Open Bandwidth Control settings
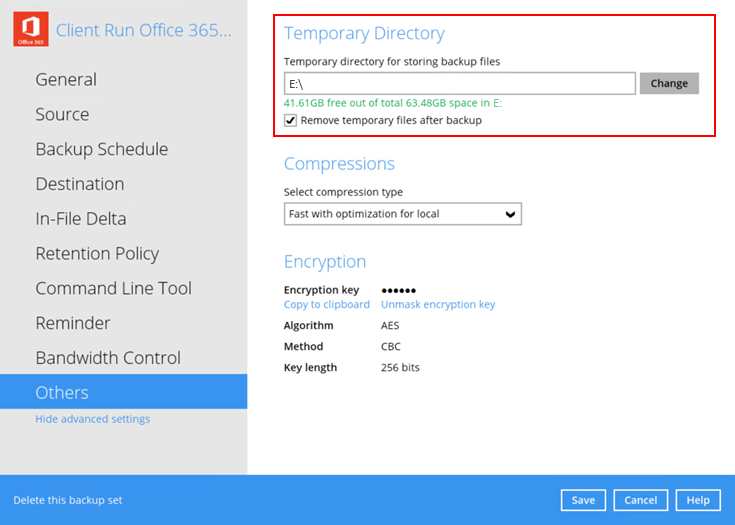This screenshot has width=735, height=525. pyautogui.click(x=108, y=358)
